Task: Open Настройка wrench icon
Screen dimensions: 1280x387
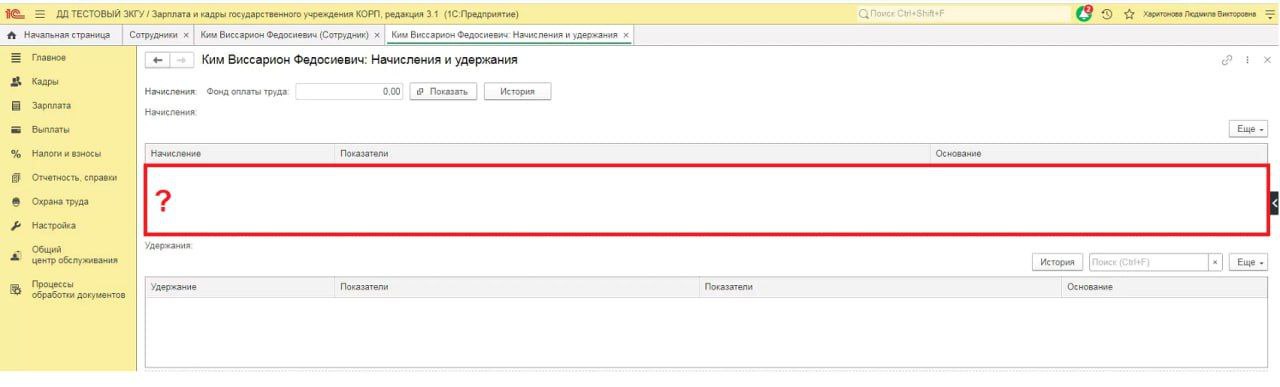Action: tap(16, 226)
